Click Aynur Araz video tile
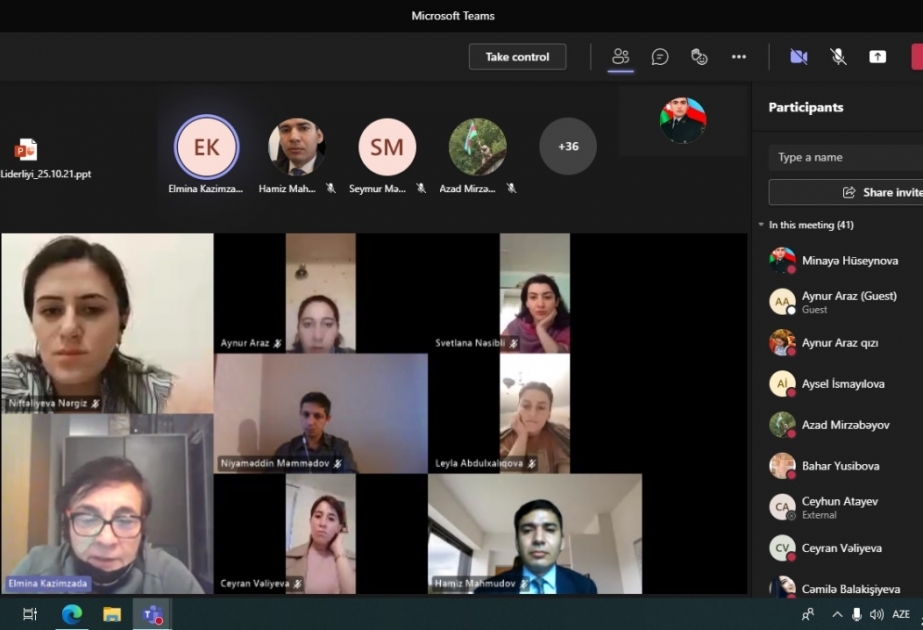923x630 pixels. tap(321, 293)
